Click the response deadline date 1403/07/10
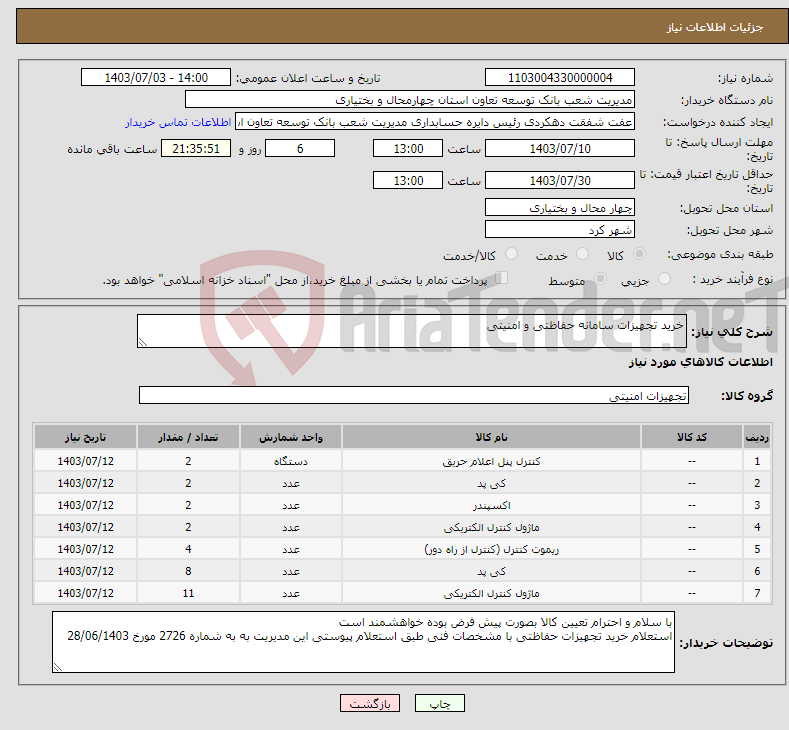This screenshot has width=789, height=730. click(560, 148)
